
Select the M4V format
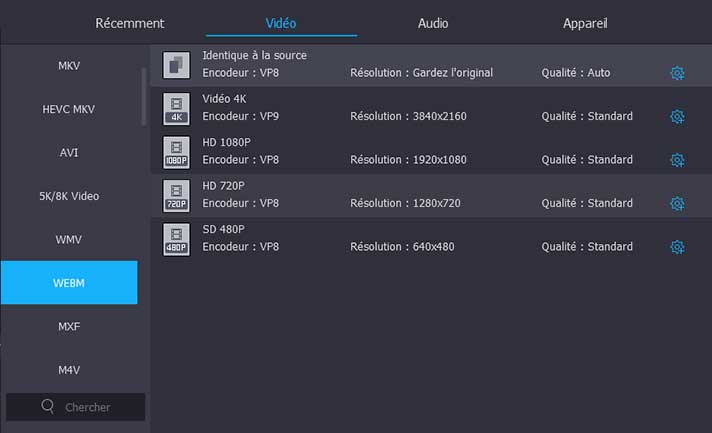point(69,370)
